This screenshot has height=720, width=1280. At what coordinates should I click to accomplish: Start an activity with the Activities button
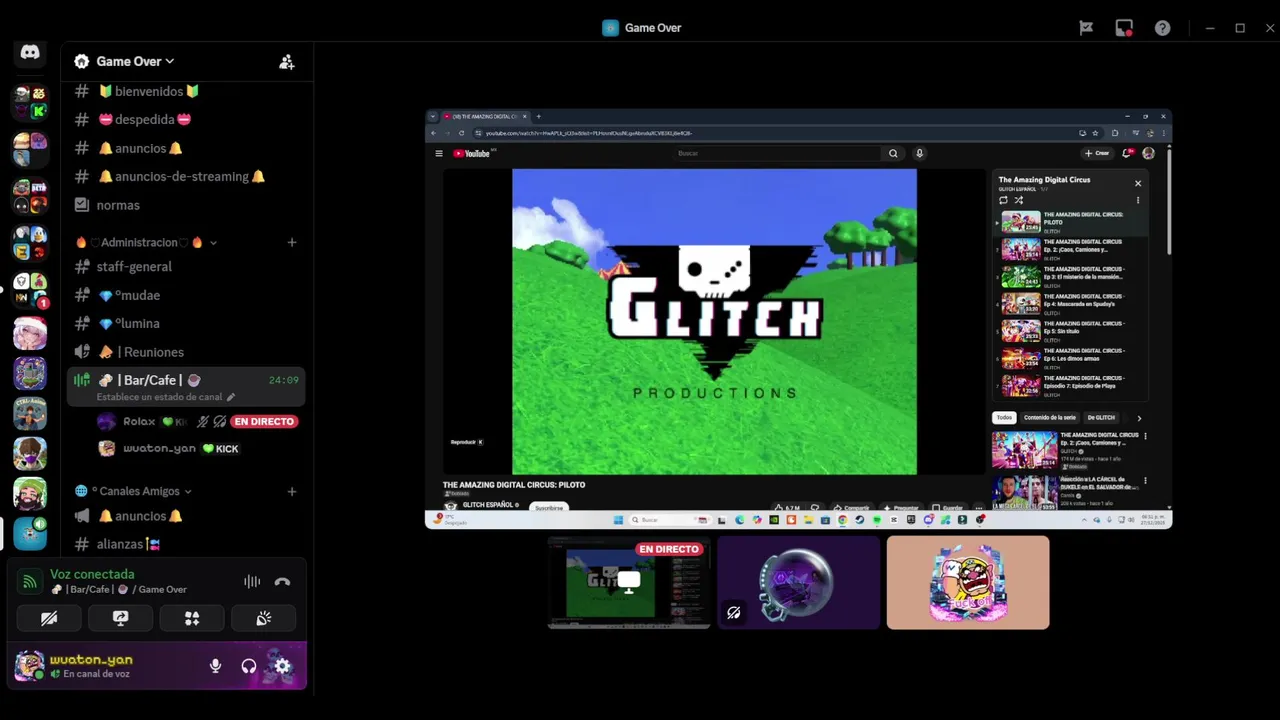(192, 619)
